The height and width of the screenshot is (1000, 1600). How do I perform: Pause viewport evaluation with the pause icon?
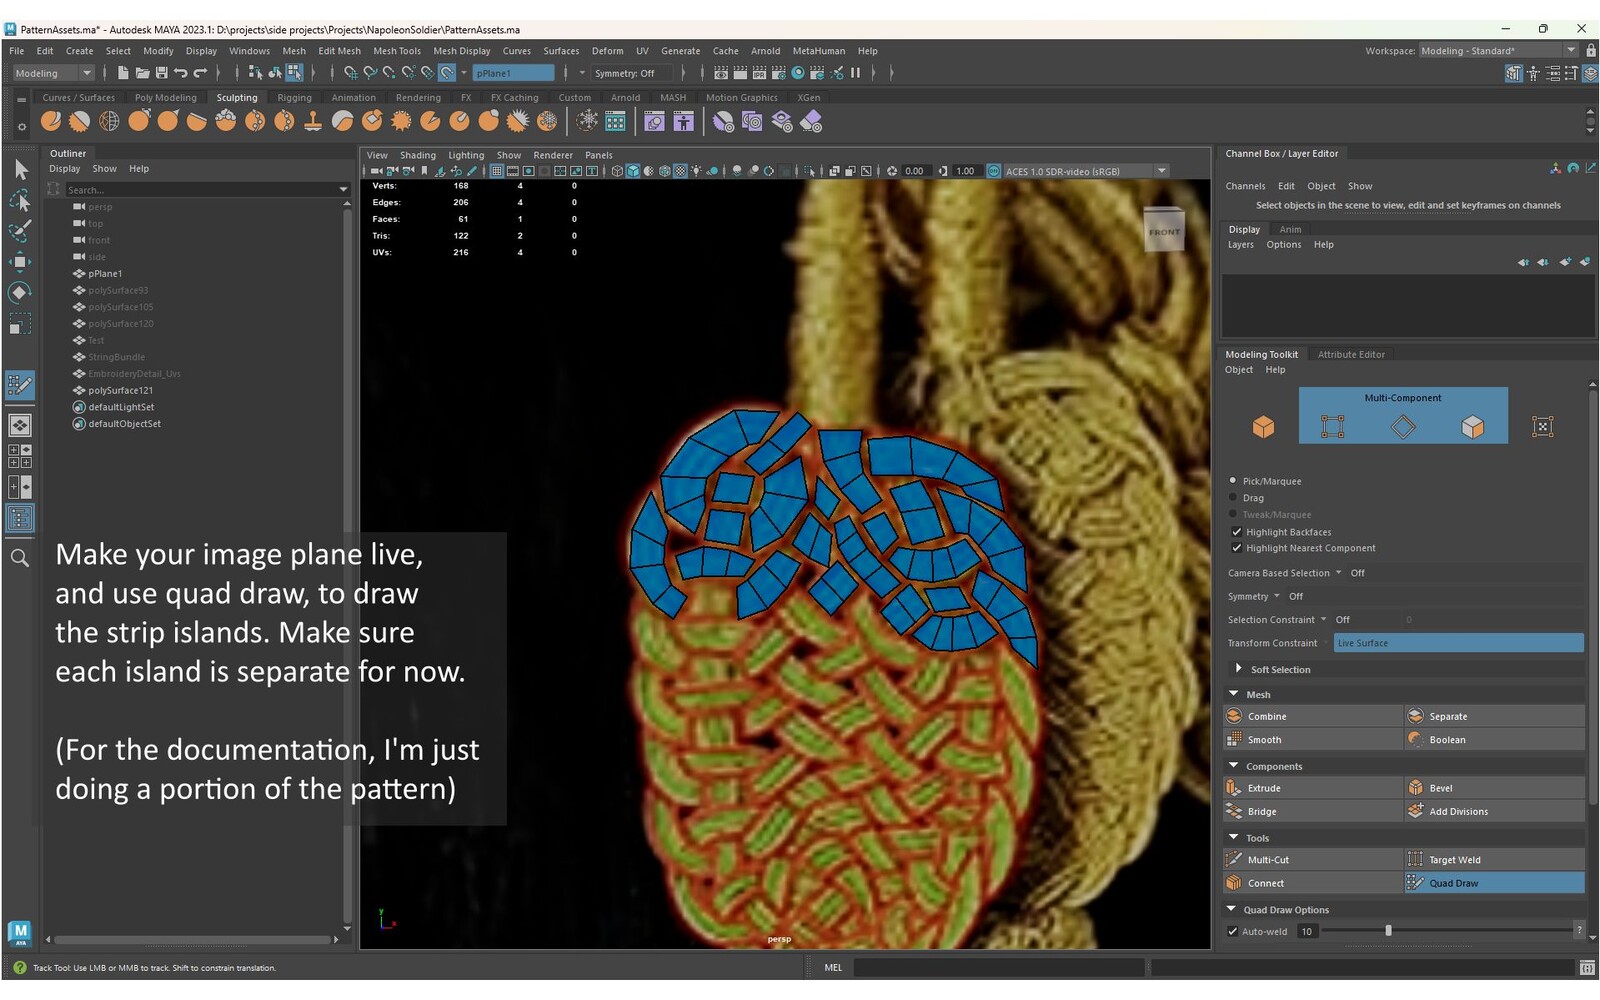[x=855, y=73]
